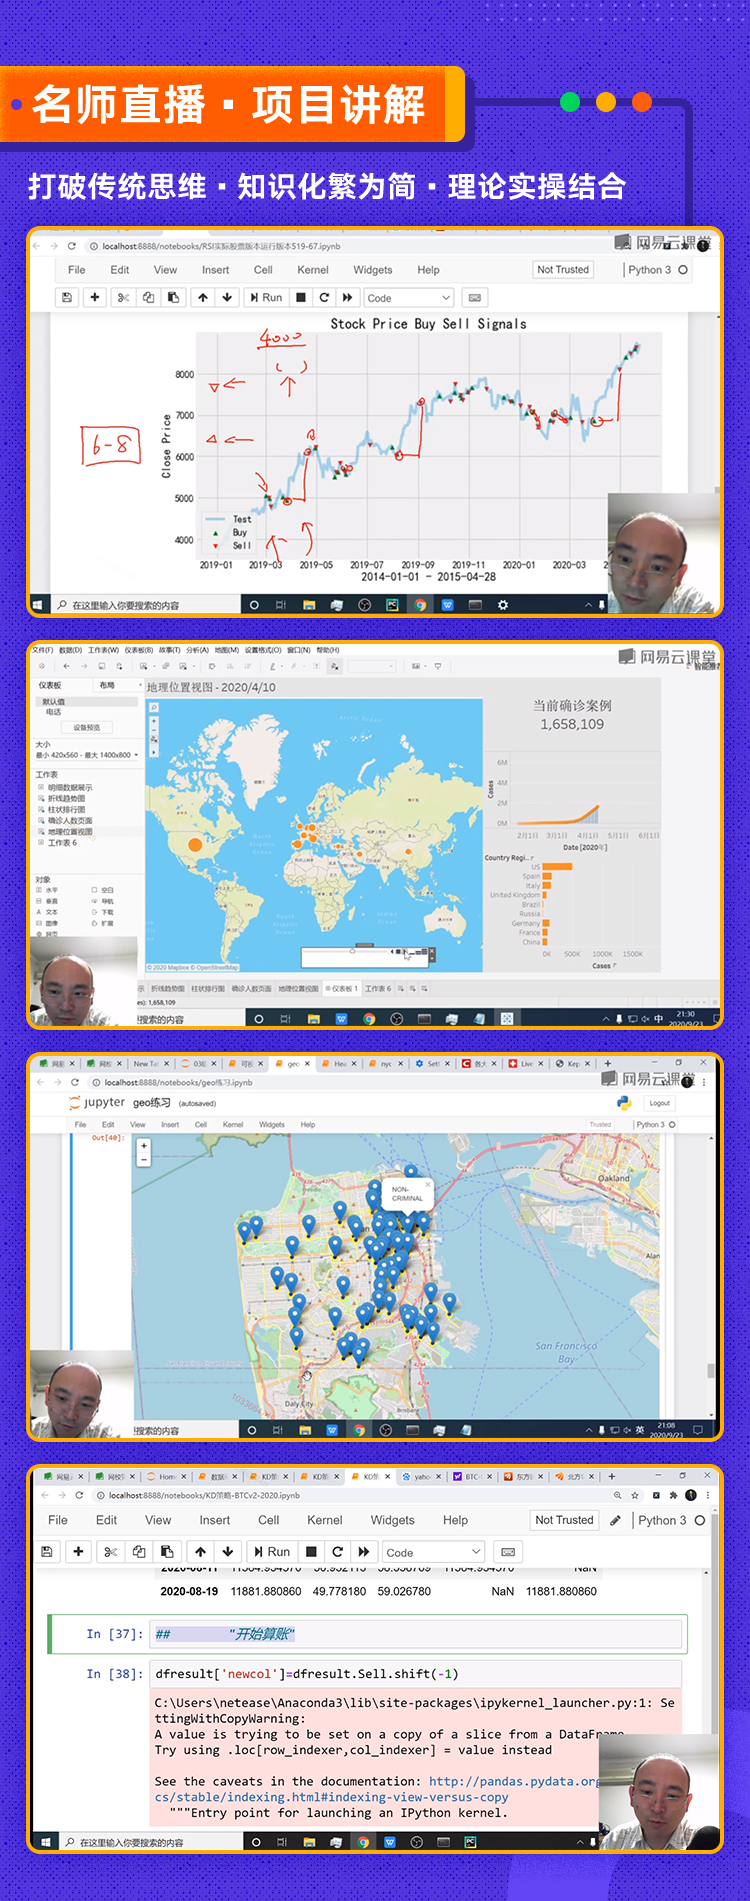Reload the page in the RSI stock notebook browser
The image size is (750, 1901).
tap(72, 246)
